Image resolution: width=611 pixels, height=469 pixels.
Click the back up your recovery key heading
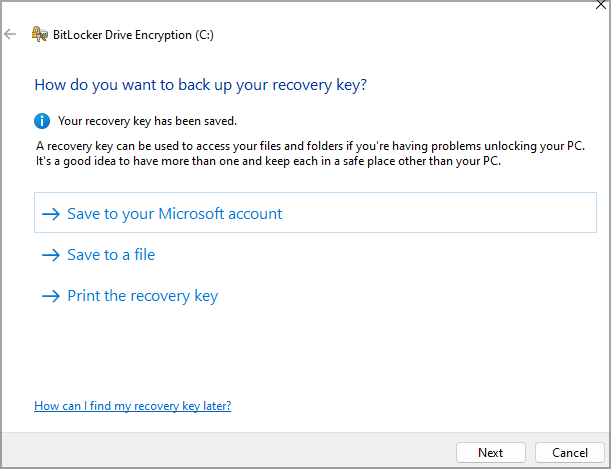point(200,85)
